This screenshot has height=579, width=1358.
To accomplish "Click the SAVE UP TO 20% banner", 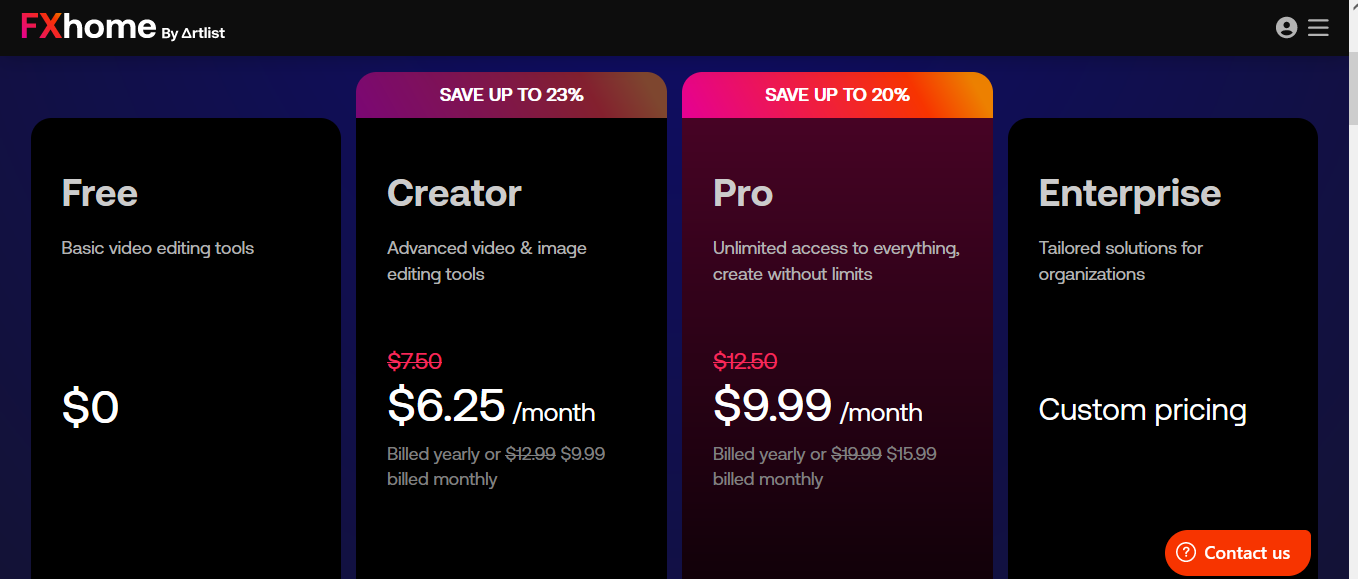I will coord(837,95).
